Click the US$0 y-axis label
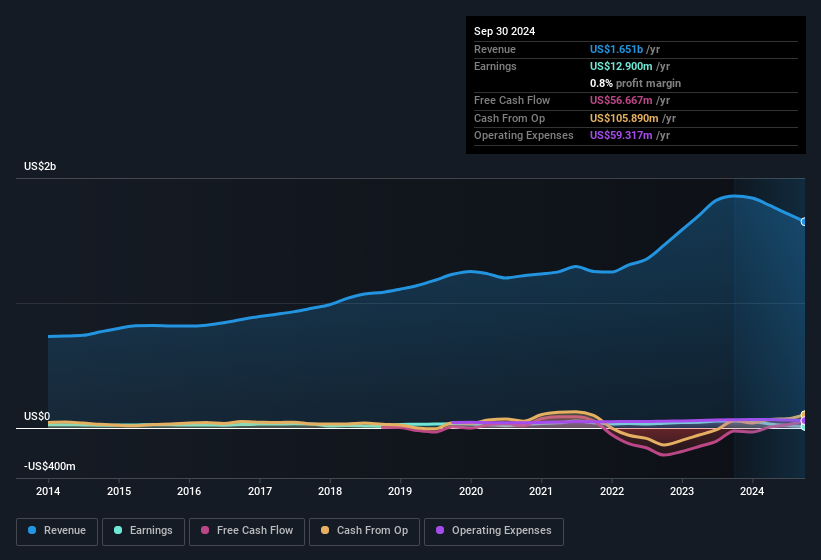 [37, 416]
